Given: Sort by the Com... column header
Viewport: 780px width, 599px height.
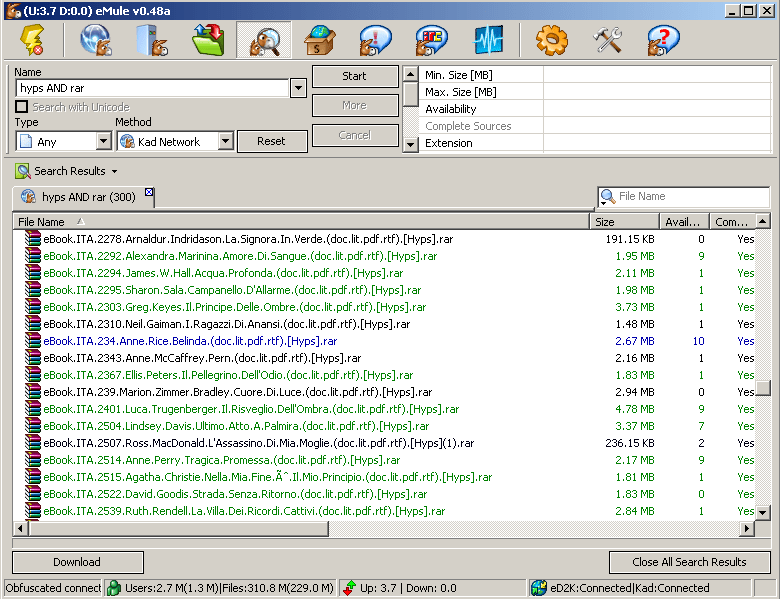Looking at the screenshot, I should click(732, 222).
